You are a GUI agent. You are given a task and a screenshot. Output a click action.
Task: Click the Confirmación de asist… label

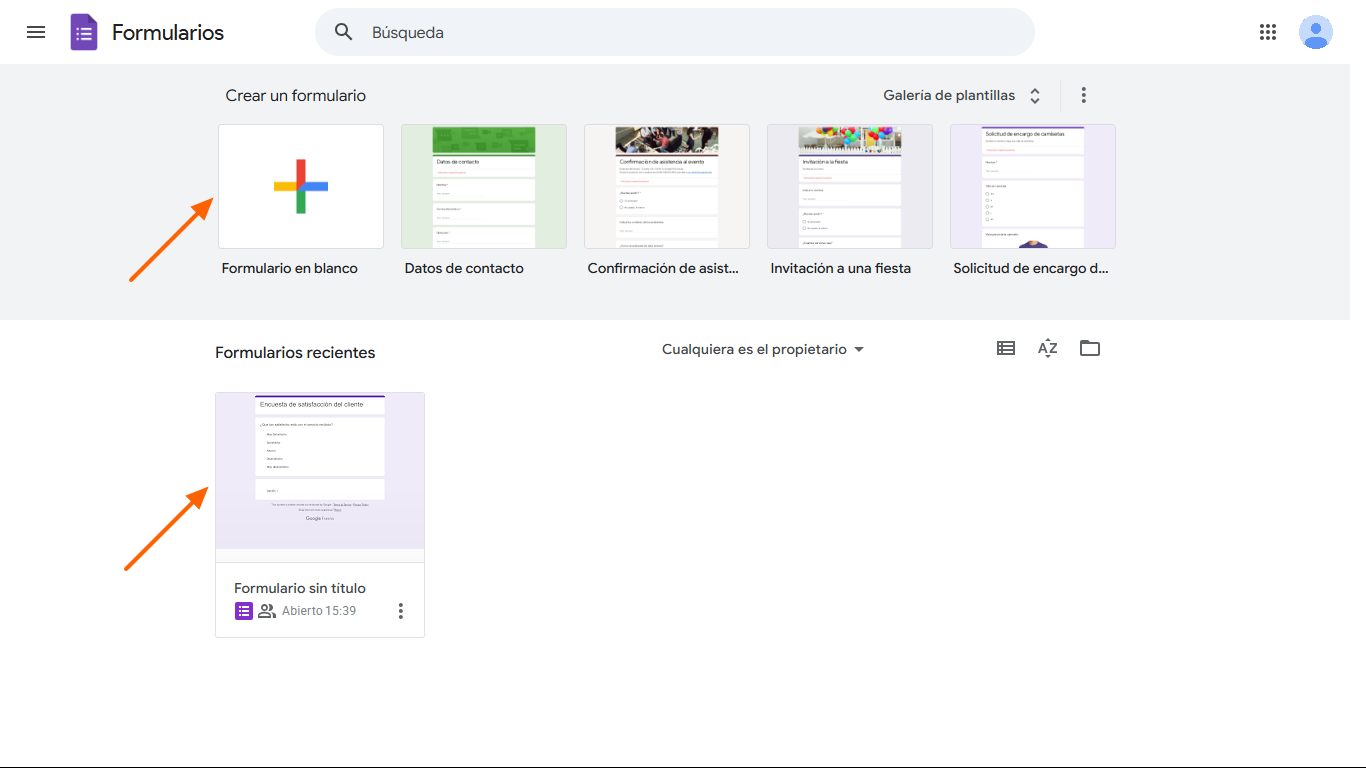(664, 268)
